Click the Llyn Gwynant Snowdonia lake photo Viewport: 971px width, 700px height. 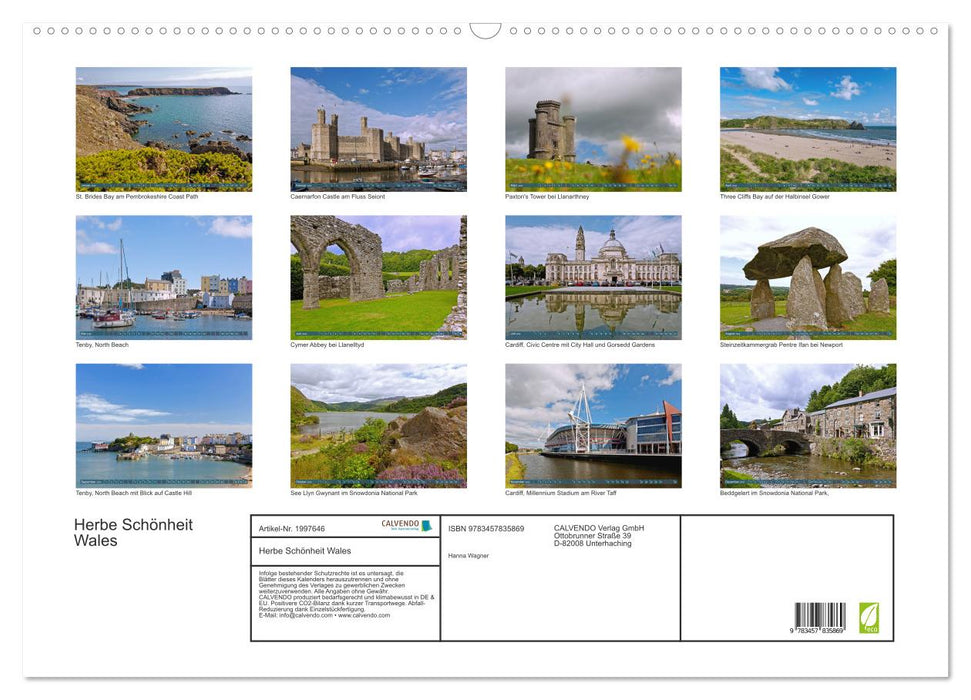pyautogui.click(x=378, y=424)
